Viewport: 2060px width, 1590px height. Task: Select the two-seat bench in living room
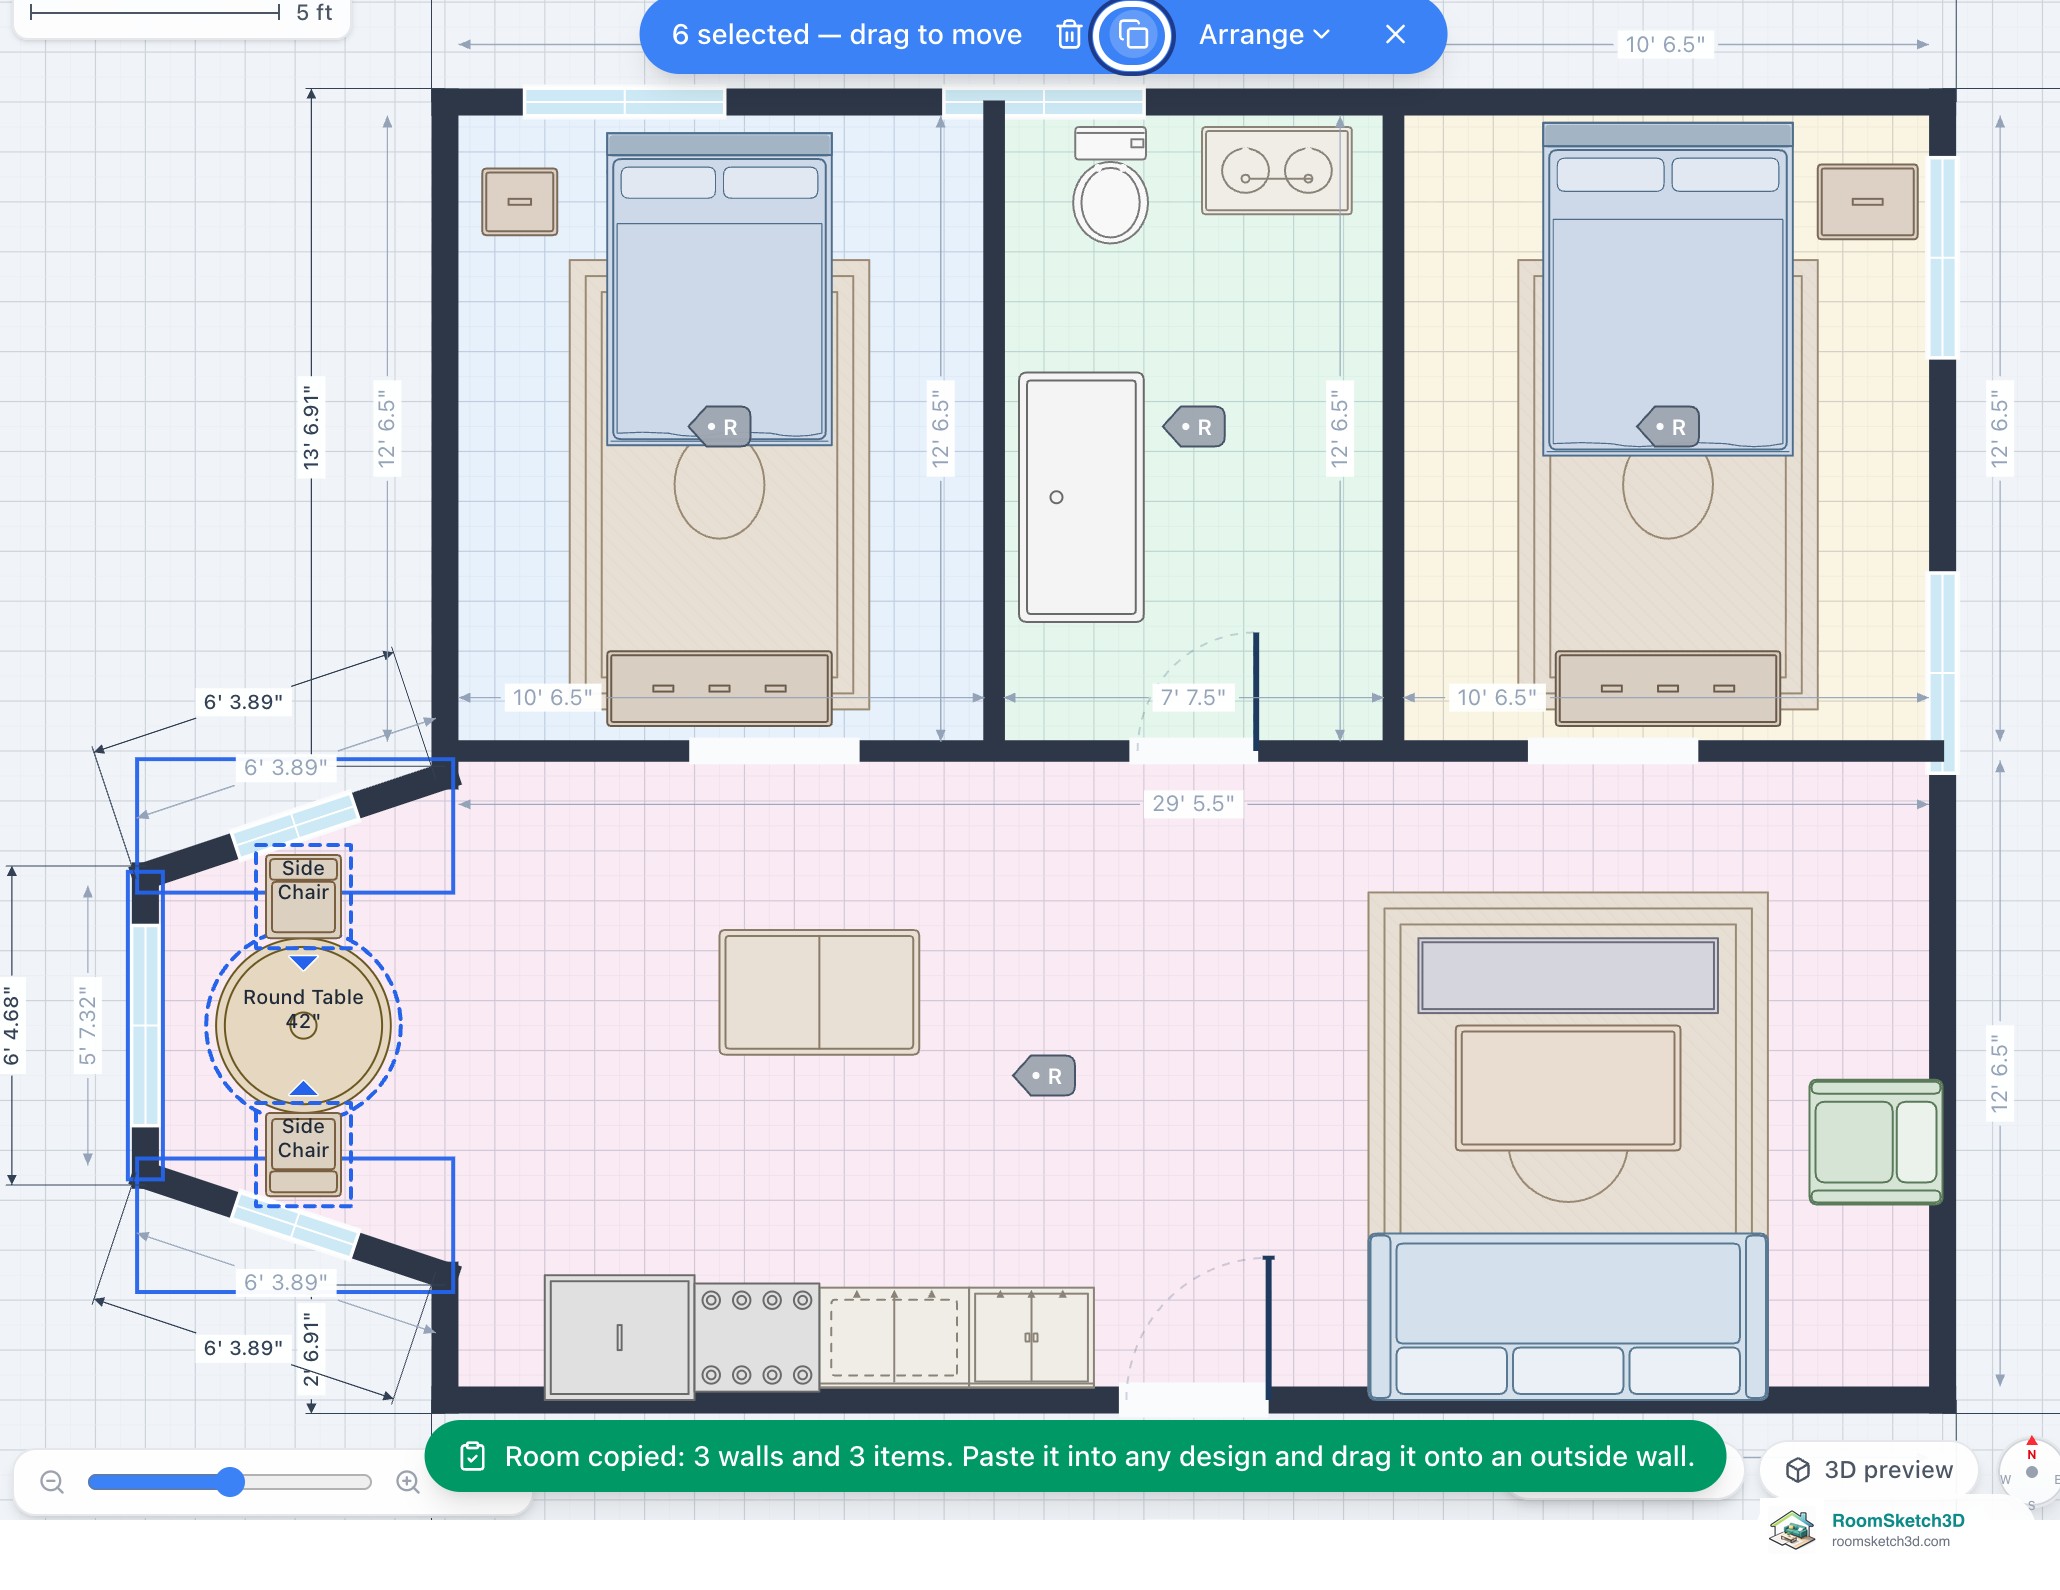tap(819, 992)
